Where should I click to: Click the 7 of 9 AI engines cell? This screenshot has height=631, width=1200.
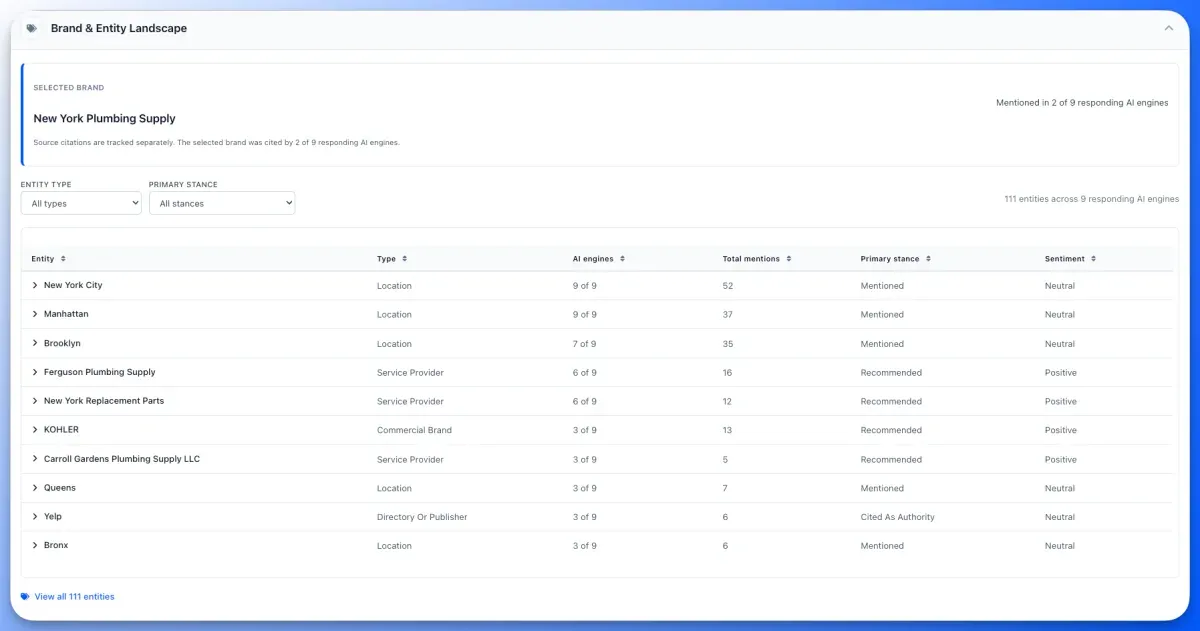585,344
